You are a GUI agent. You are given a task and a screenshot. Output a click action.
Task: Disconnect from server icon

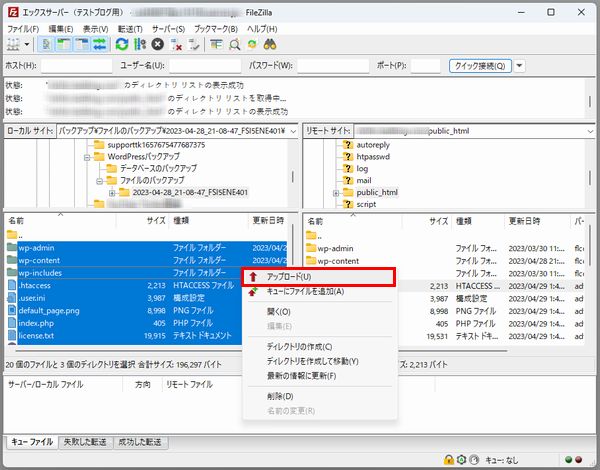[176, 45]
